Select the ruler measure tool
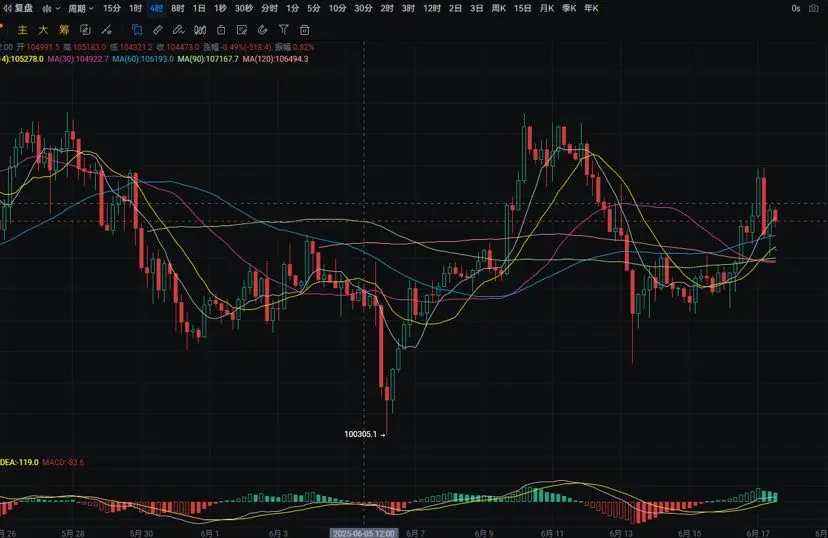 pos(157,30)
